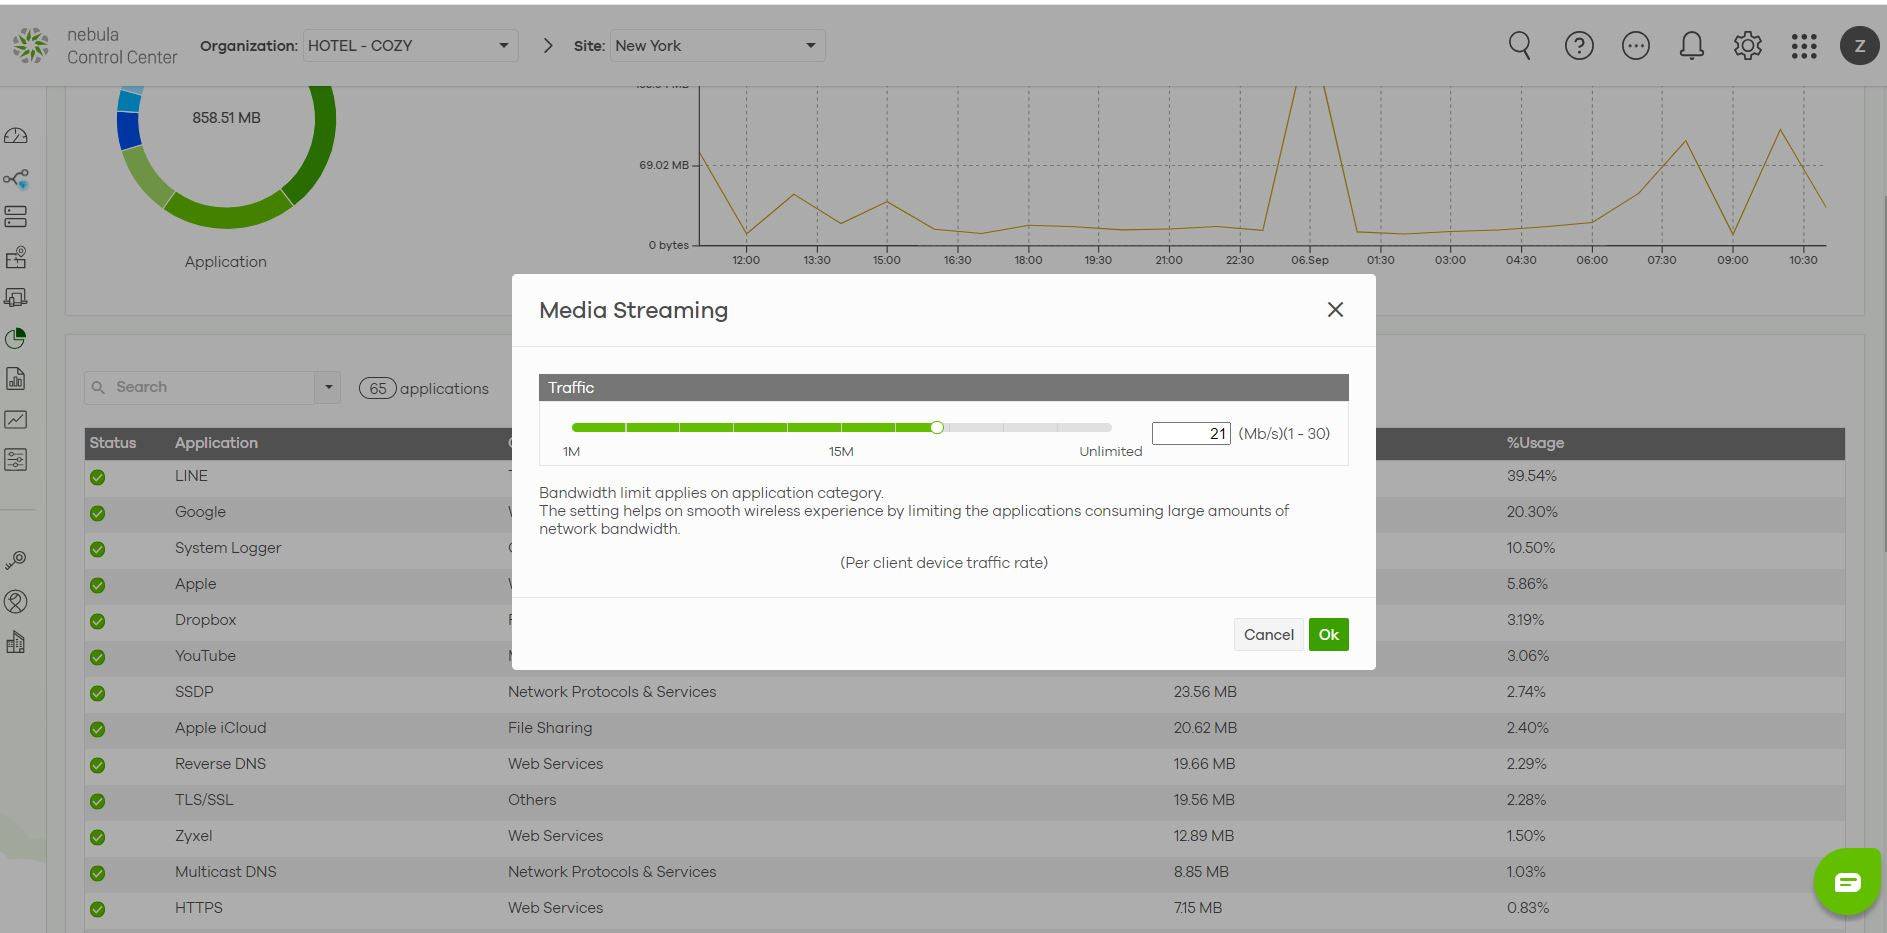This screenshot has height=933, width=1887.
Task: Click Cancel in Media Streaming dialog
Action: point(1268,635)
